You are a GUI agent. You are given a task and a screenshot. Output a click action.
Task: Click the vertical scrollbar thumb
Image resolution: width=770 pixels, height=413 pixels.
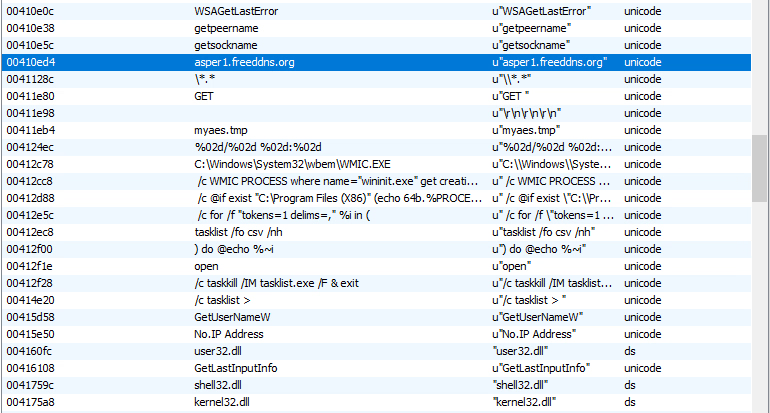pos(760,168)
